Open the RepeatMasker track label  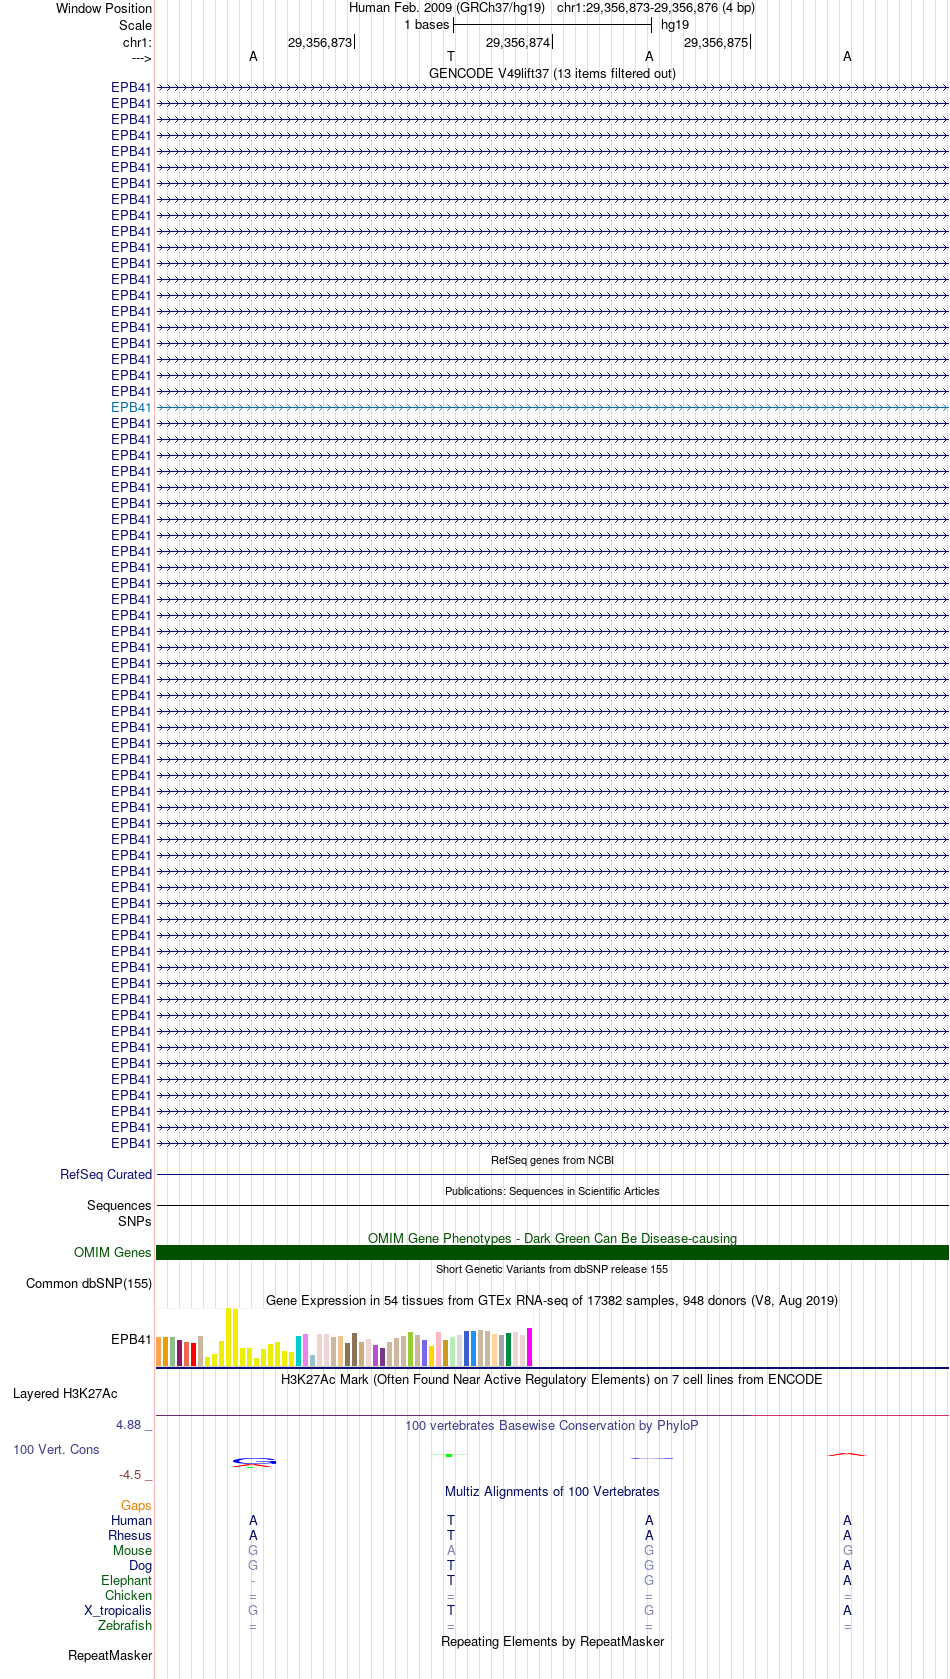[x=110, y=1655]
